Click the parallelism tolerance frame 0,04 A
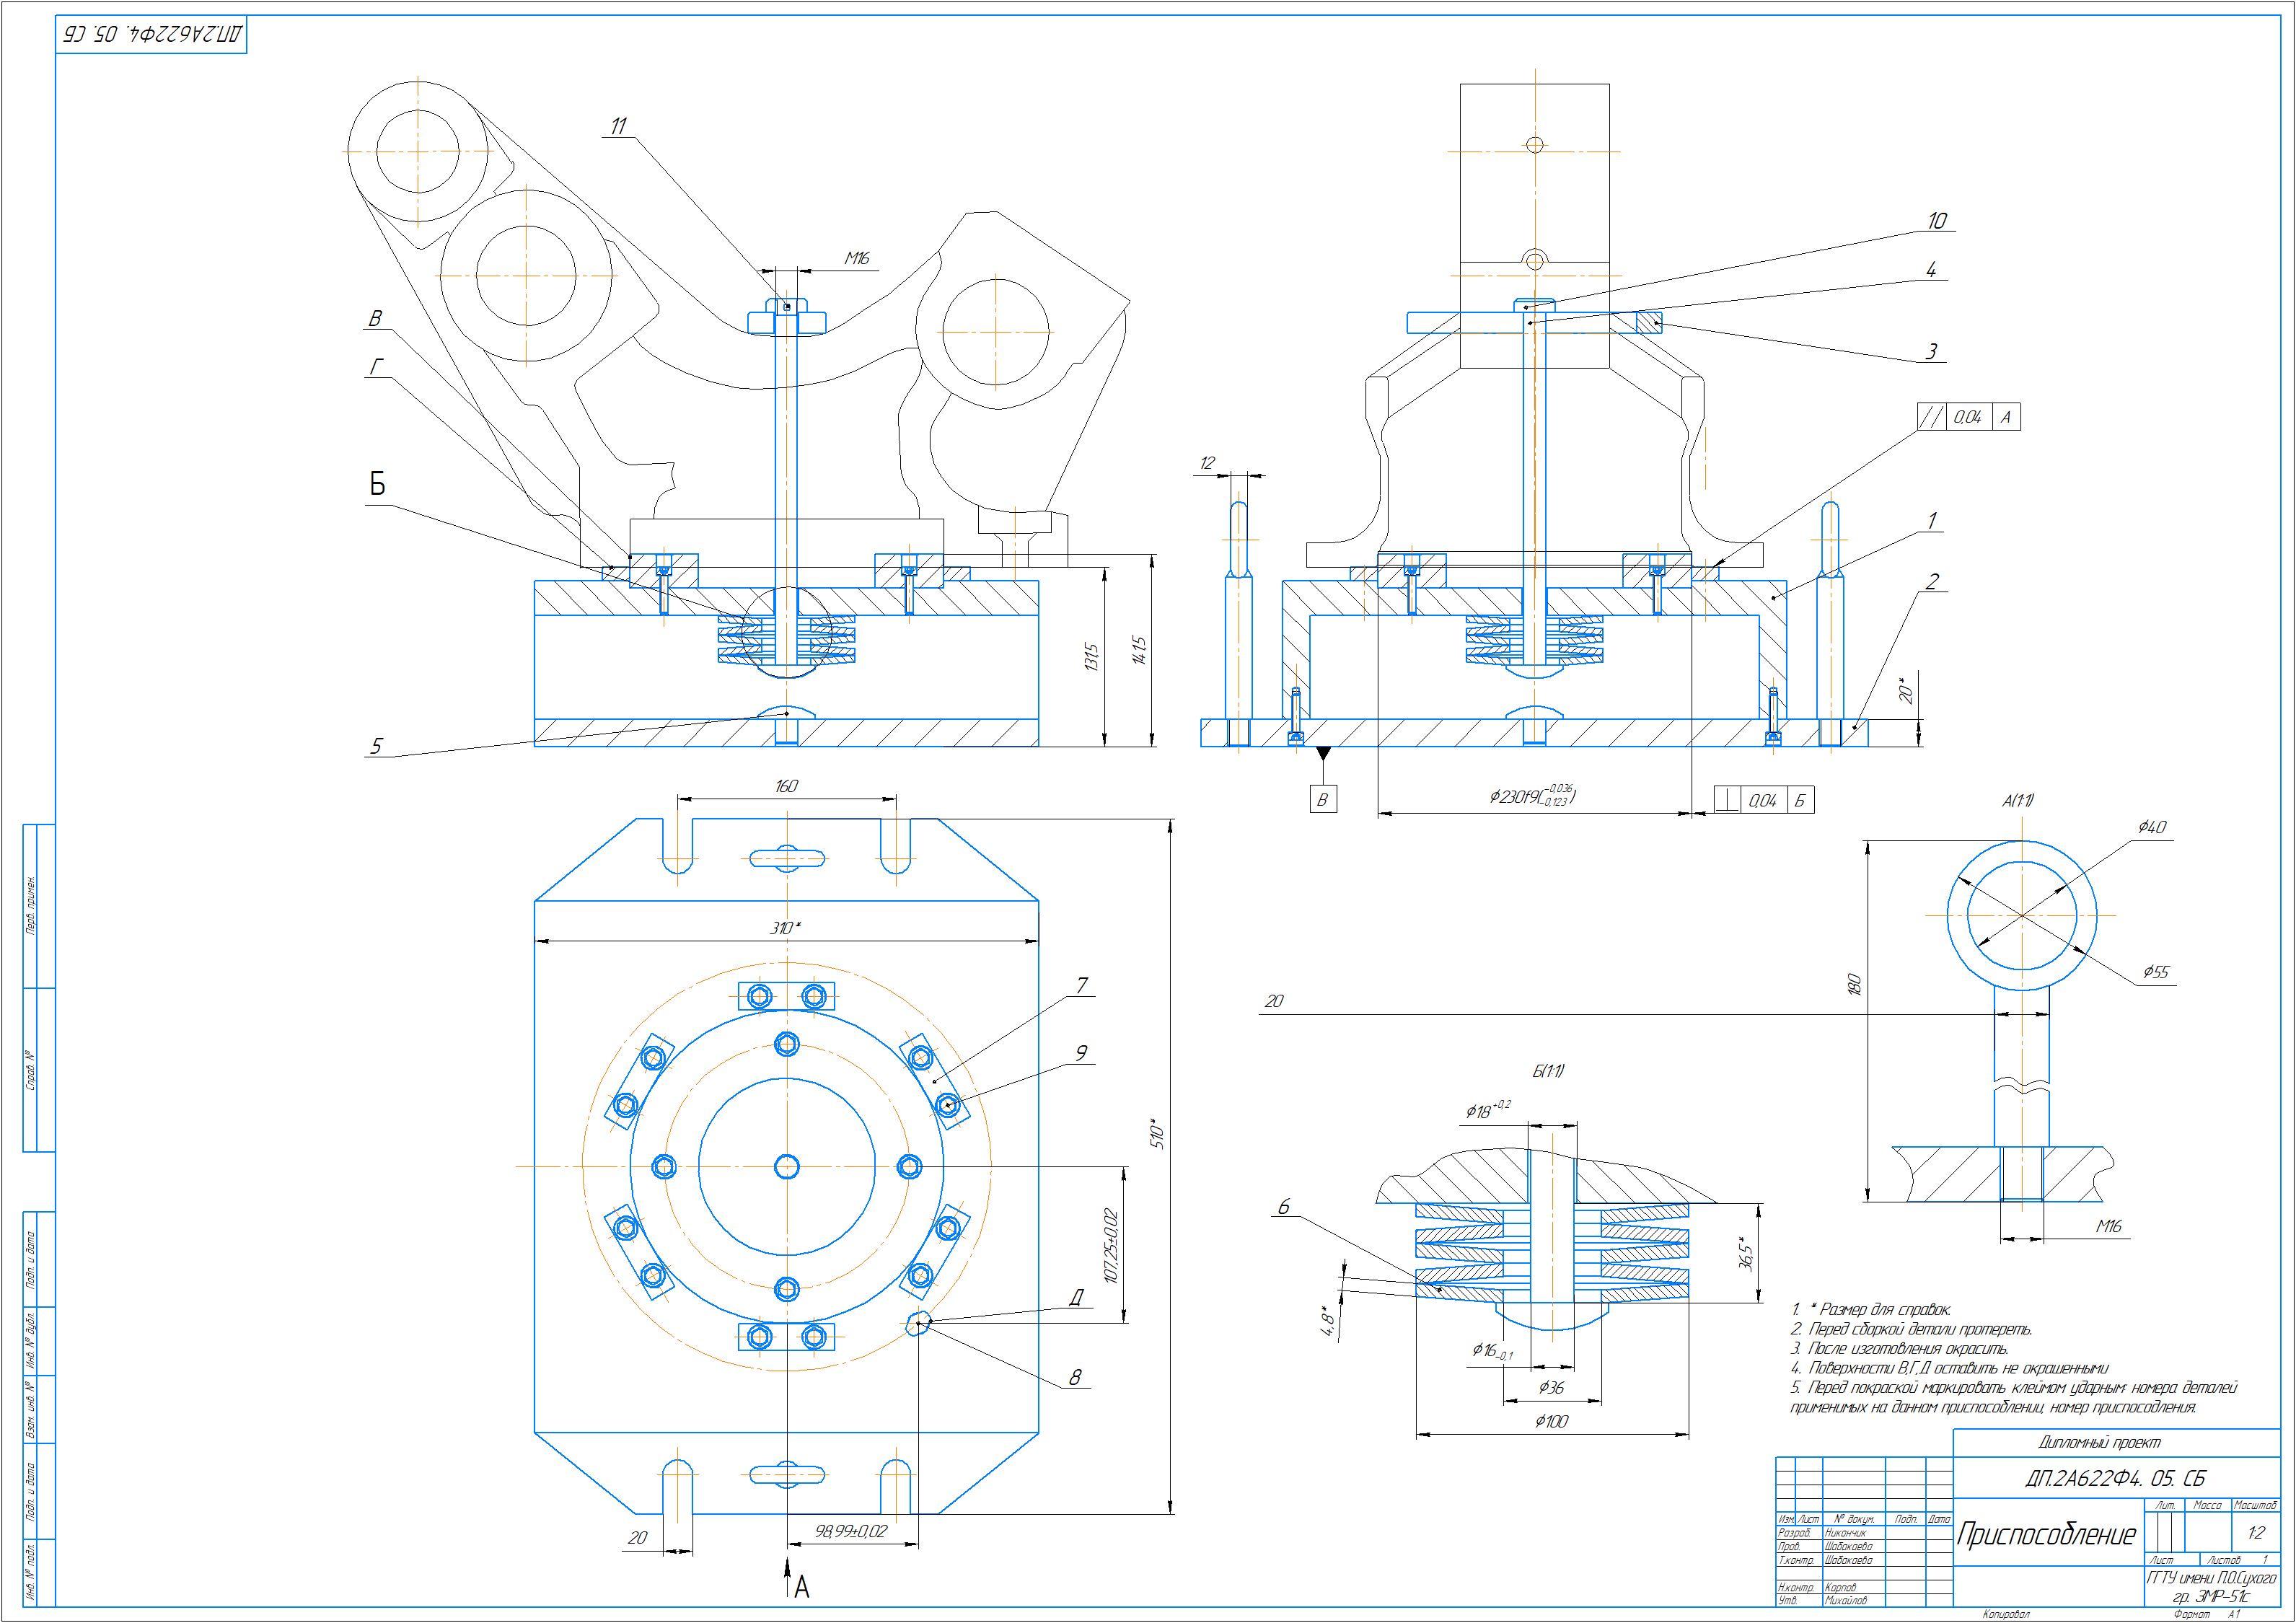The width and height of the screenshot is (2296, 1623). point(1968,417)
